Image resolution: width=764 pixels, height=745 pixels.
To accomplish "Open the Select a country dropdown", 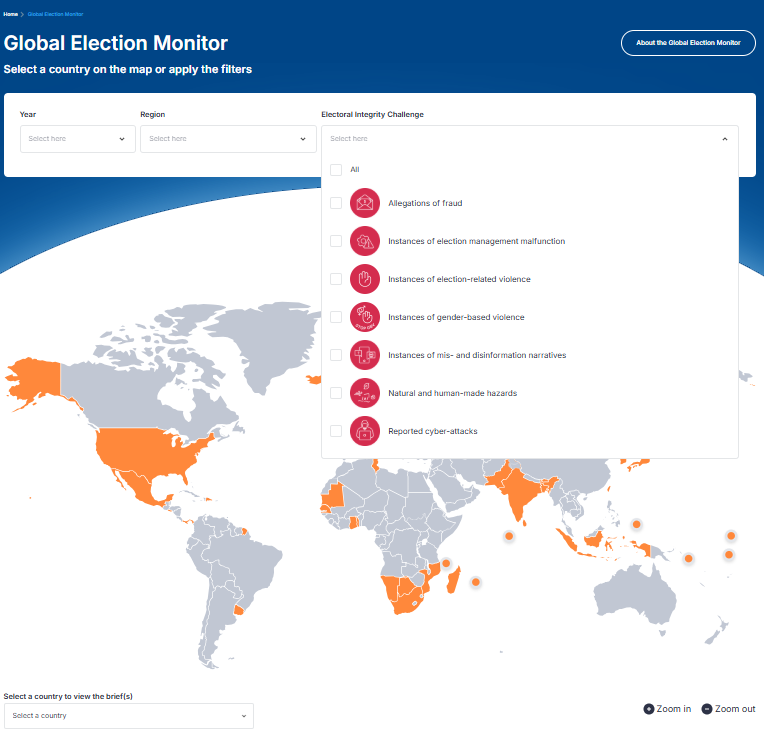I will [129, 716].
